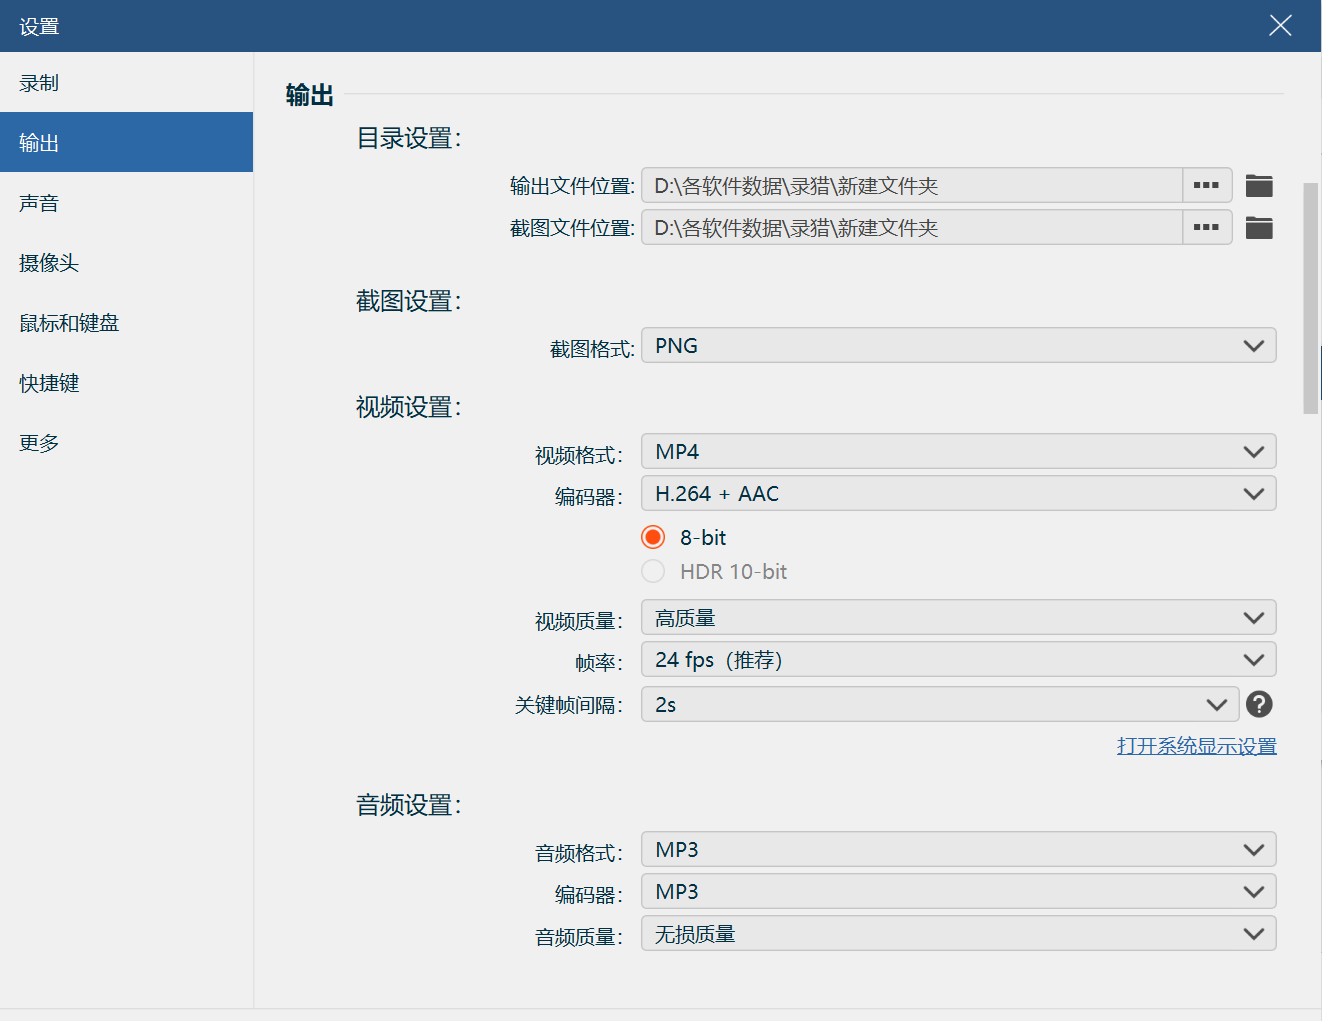Click folder icon next to 截图文件位置
Viewport: 1322px width, 1021px height.
[1259, 227]
